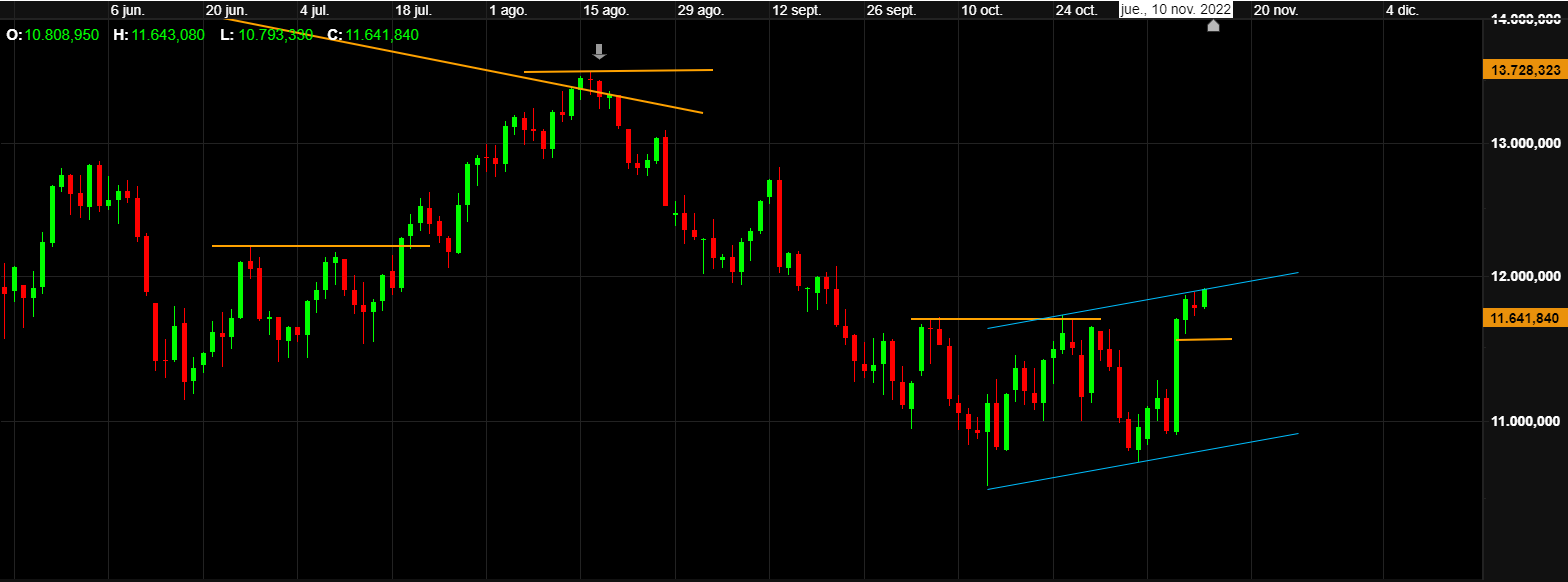The width and height of the screenshot is (1568, 582).
Task: Click the '12 sept.' time axis label
Action: [x=797, y=10]
